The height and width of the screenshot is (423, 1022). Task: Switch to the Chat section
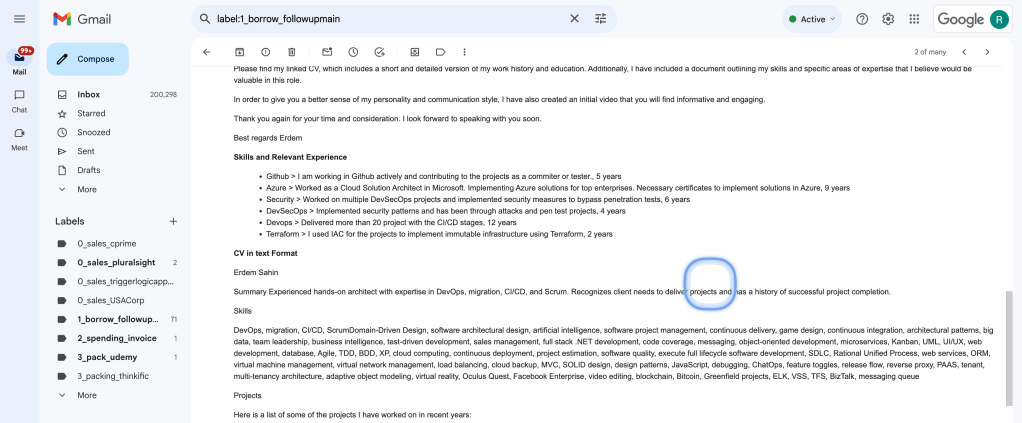20,101
